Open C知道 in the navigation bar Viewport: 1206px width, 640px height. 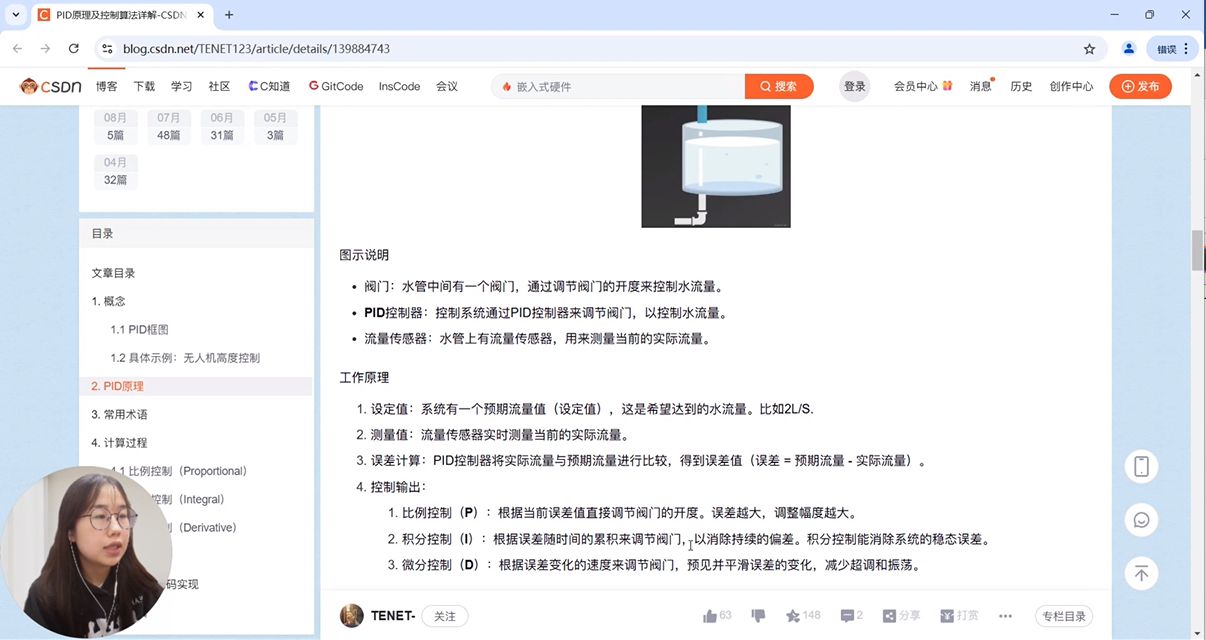(x=269, y=87)
